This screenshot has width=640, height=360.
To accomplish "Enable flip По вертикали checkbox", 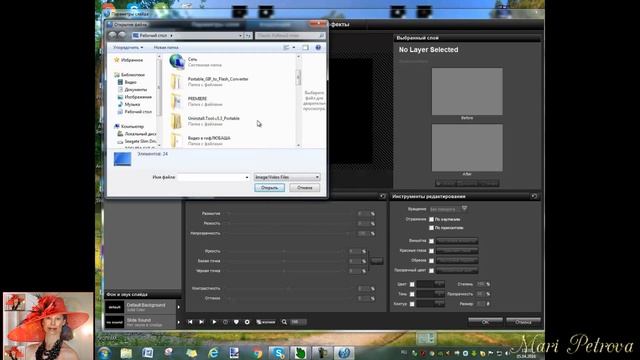I will pos(431,220).
